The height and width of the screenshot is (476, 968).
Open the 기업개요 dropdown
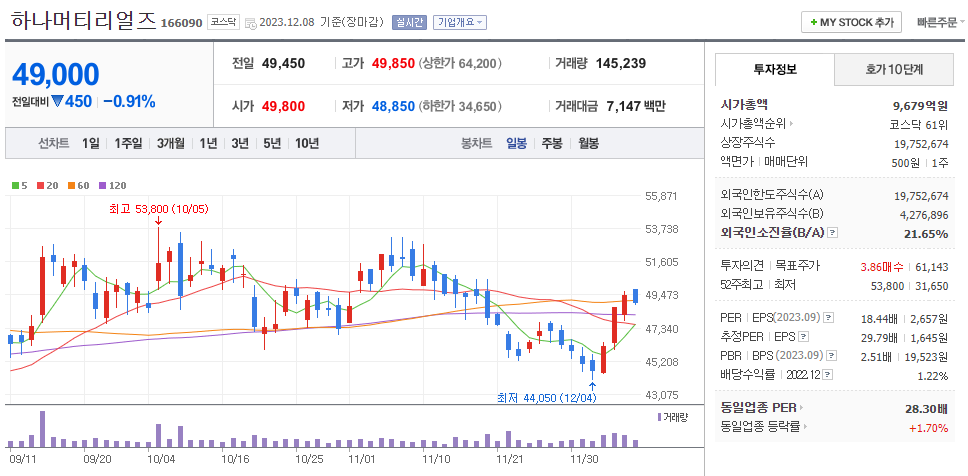460,22
